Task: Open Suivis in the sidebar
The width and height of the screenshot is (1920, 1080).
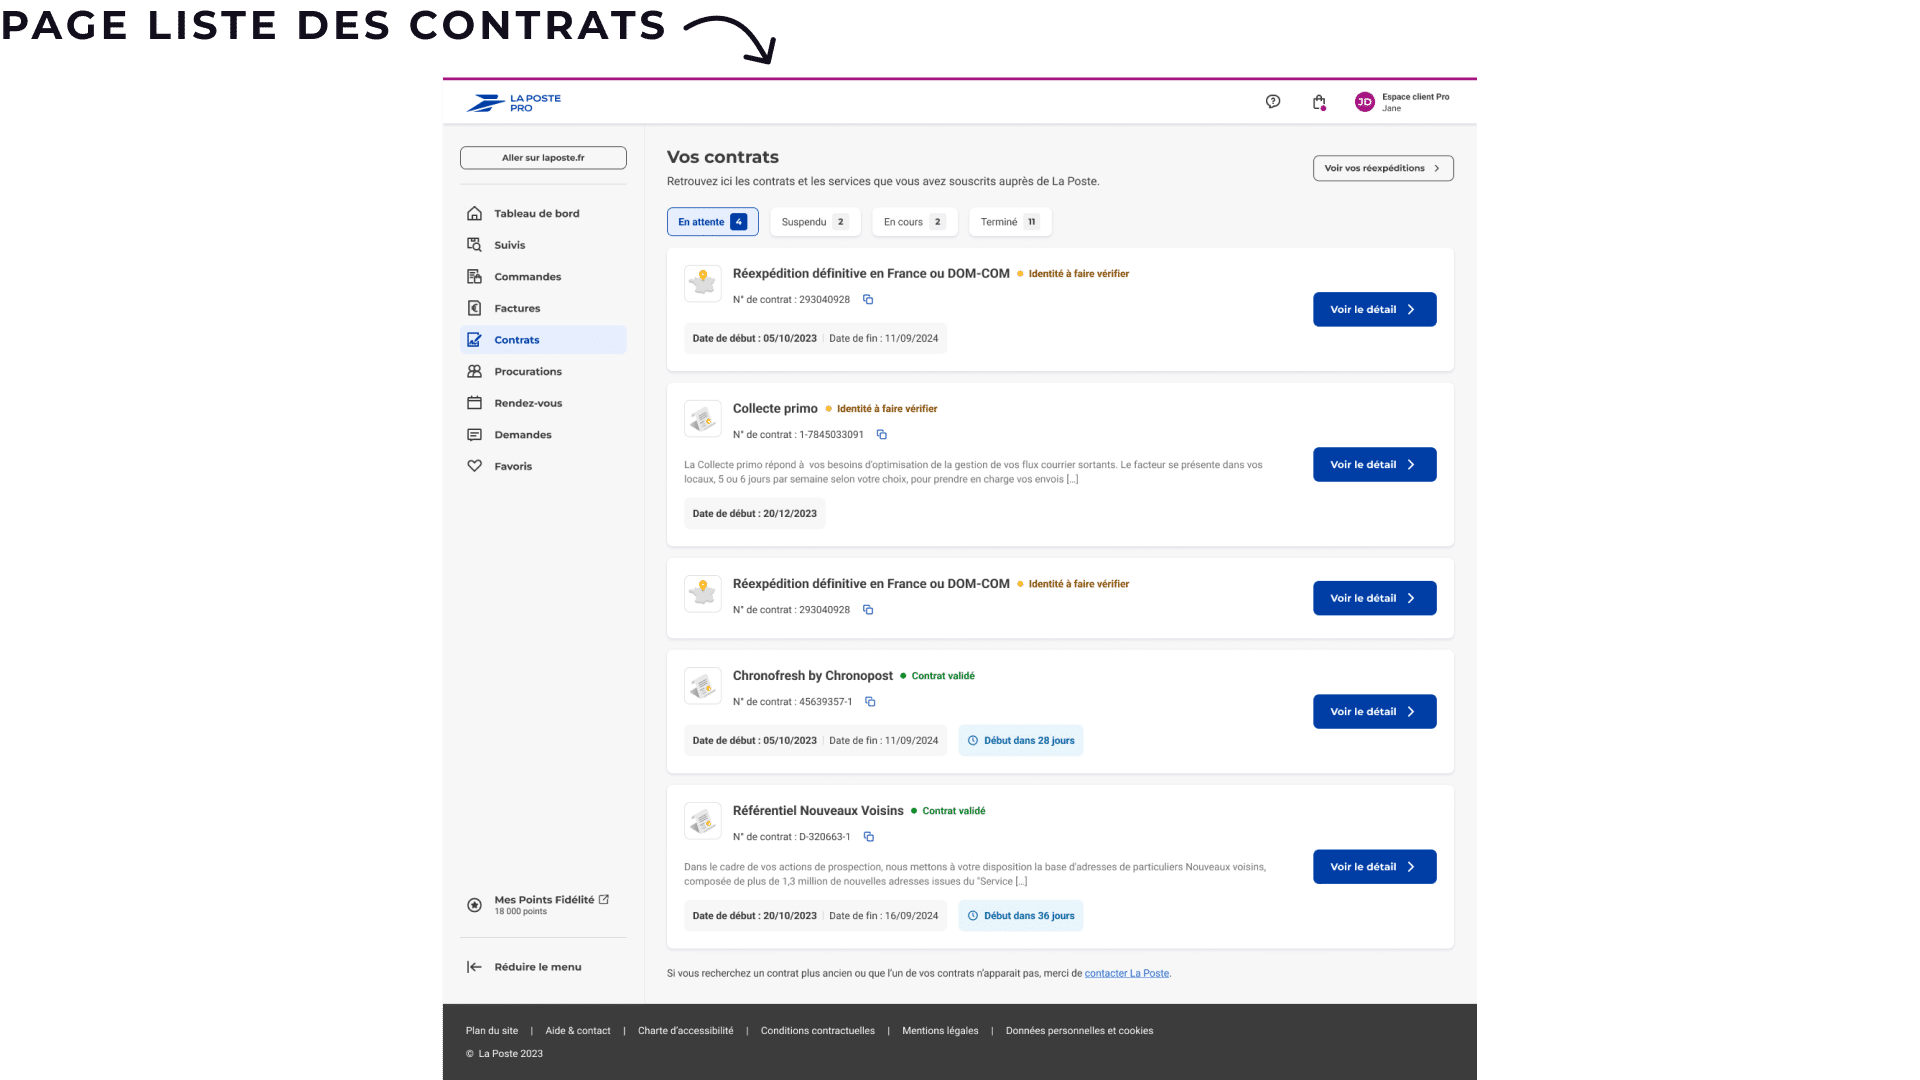Action: (543, 245)
